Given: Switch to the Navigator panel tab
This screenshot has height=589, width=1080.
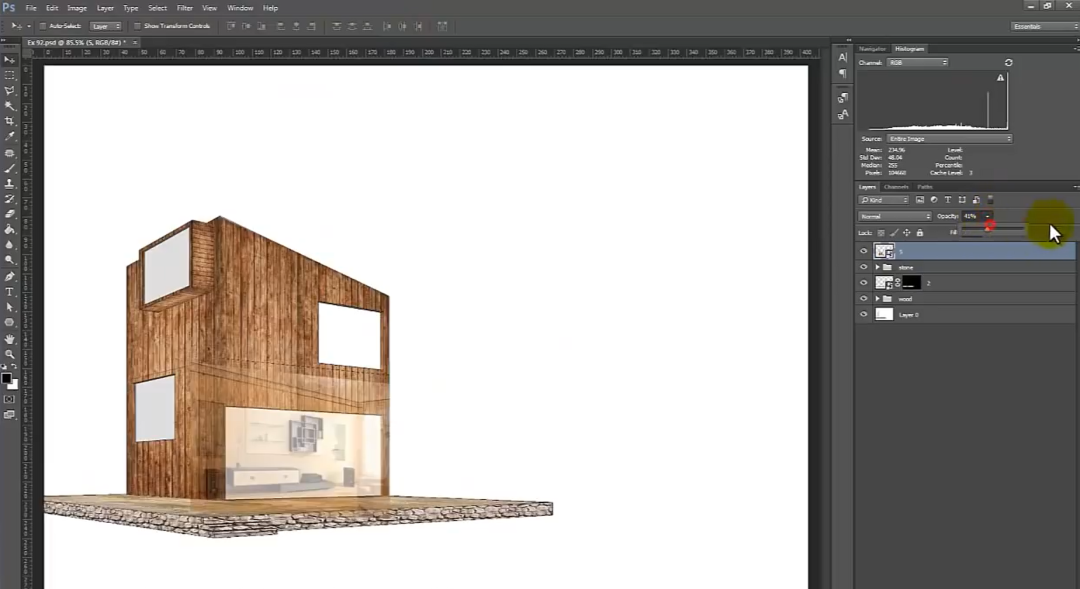Looking at the screenshot, I should [873, 48].
